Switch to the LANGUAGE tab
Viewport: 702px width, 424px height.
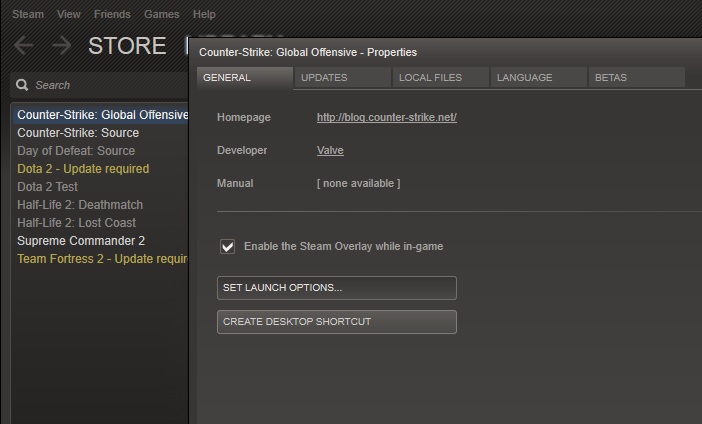coord(539,78)
